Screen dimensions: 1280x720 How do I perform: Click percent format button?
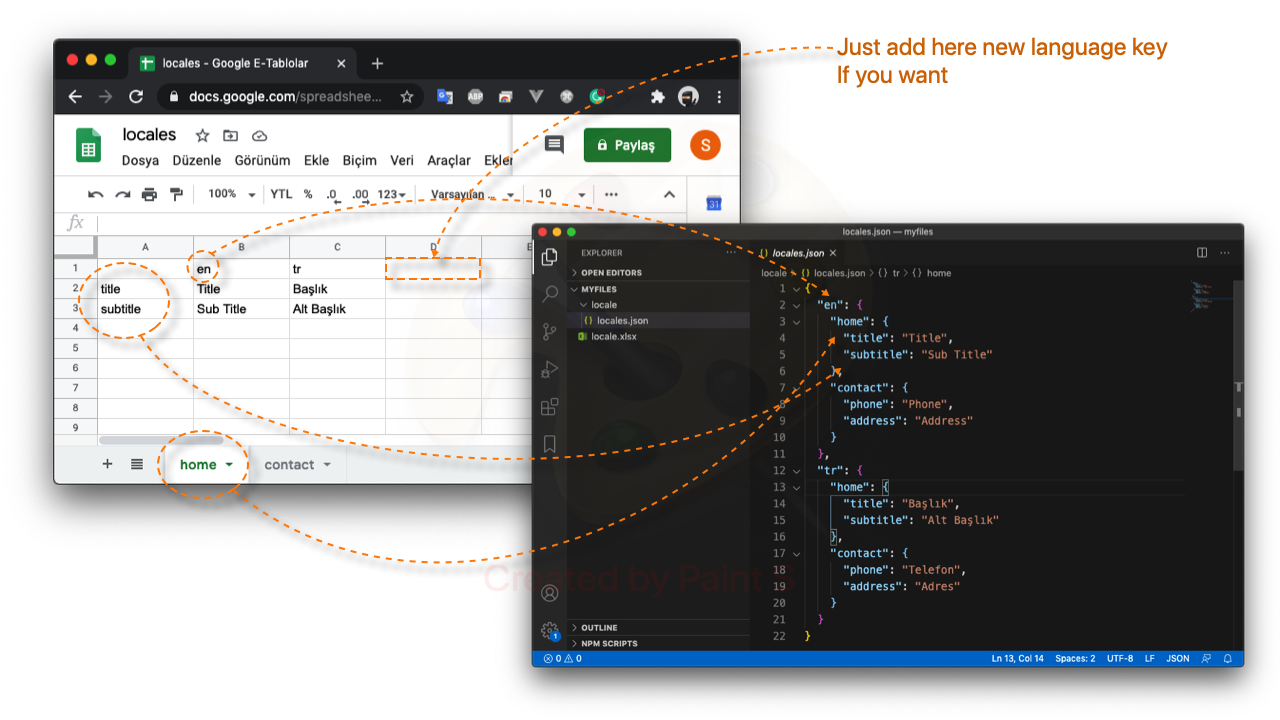click(308, 194)
